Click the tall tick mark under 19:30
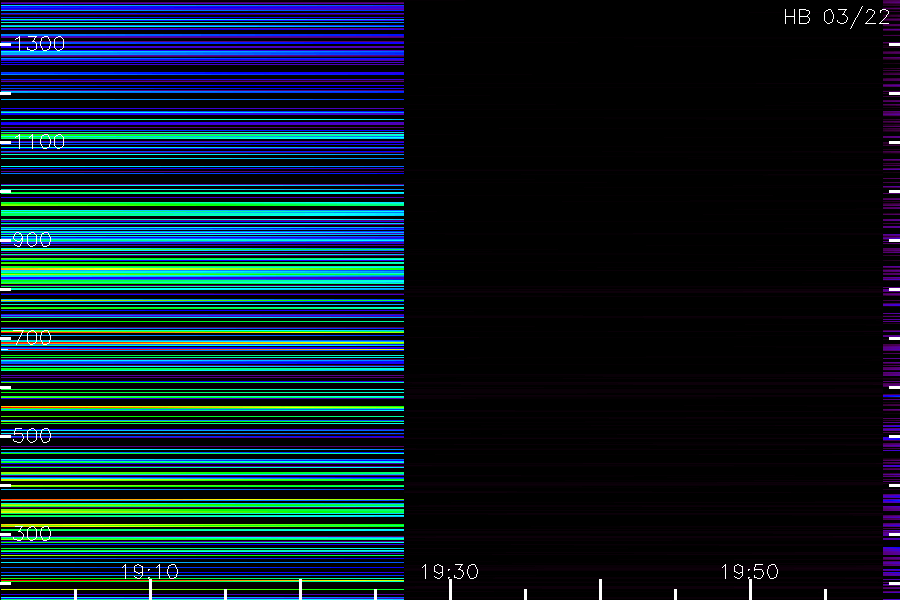Screen dimensions: 900x600 (451, 590)
